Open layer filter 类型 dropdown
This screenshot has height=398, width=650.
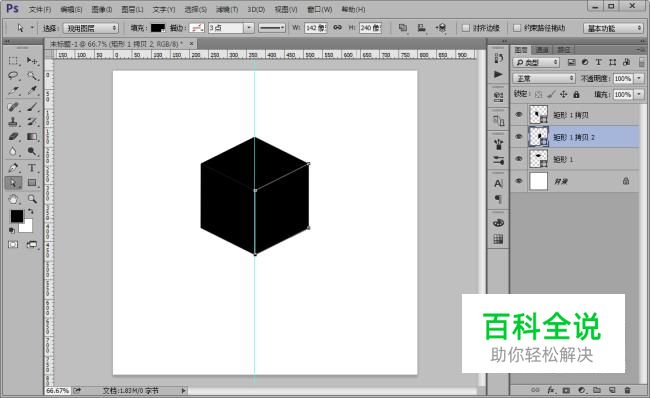pyautogui.click(x=536, y=62)
